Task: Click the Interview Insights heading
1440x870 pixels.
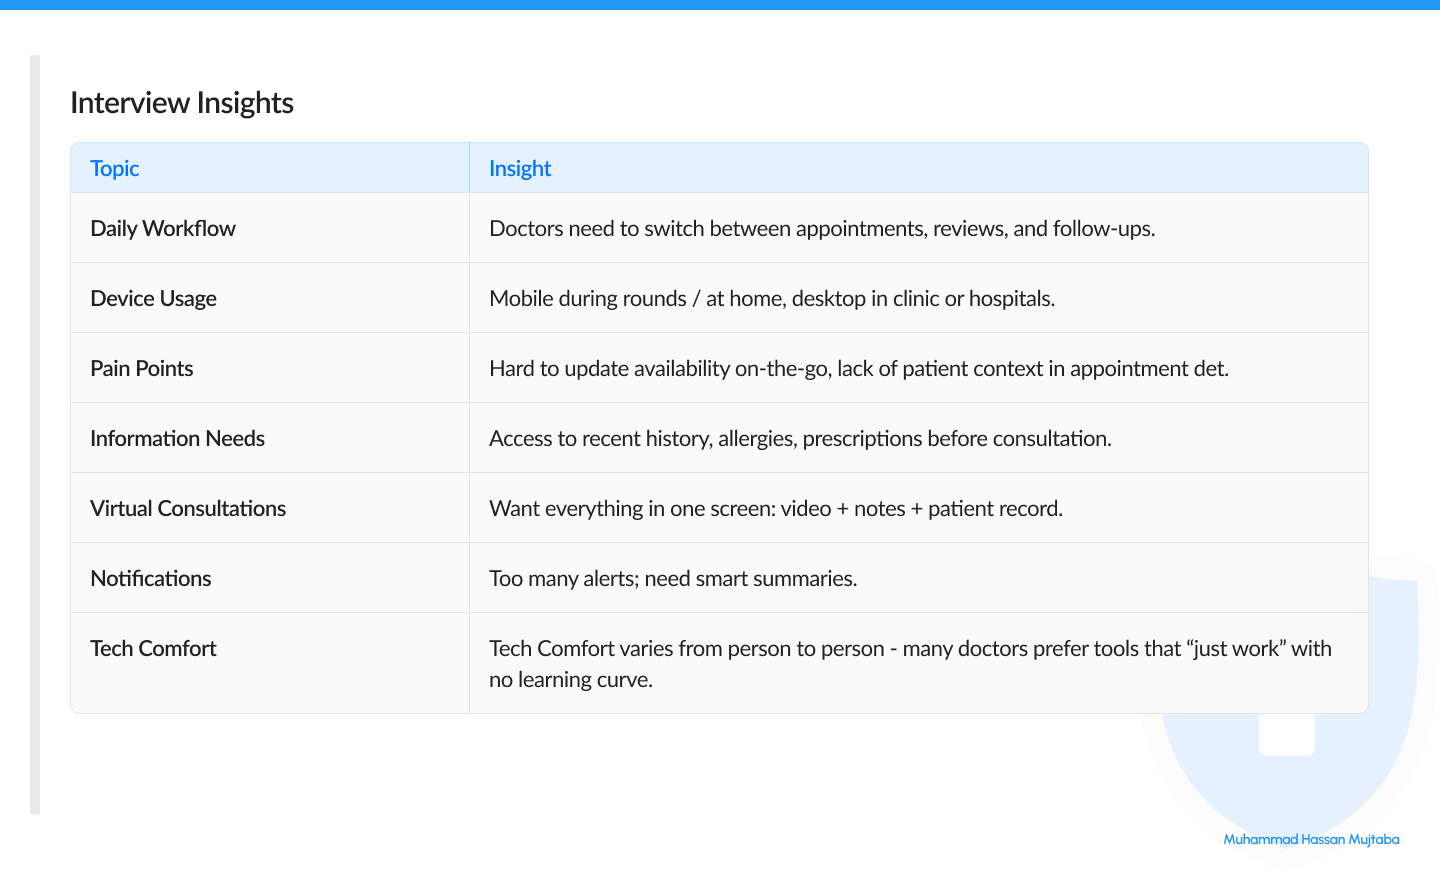Action: [181, 103]
